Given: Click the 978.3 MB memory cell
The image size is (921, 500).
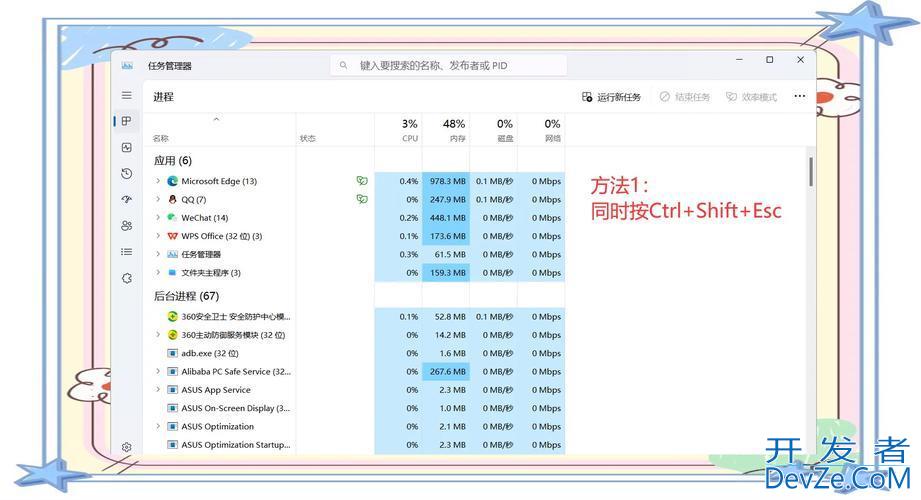Looking at the screenshot, I should (x=446, y=181).
